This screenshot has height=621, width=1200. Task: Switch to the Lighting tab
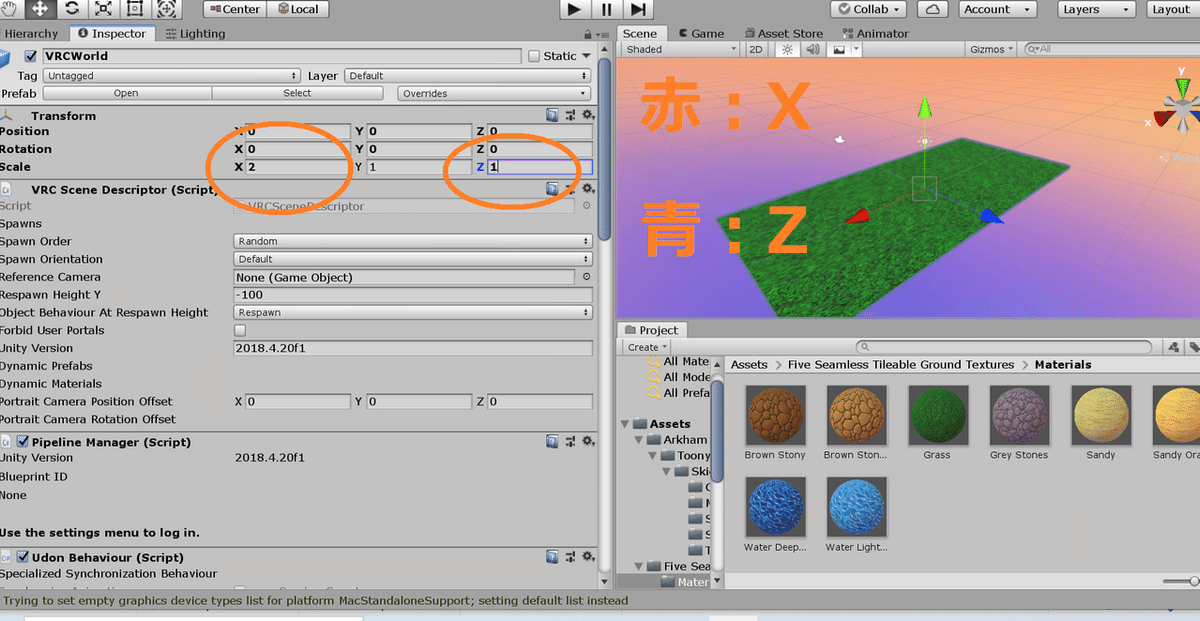click(x=195, y=34)
